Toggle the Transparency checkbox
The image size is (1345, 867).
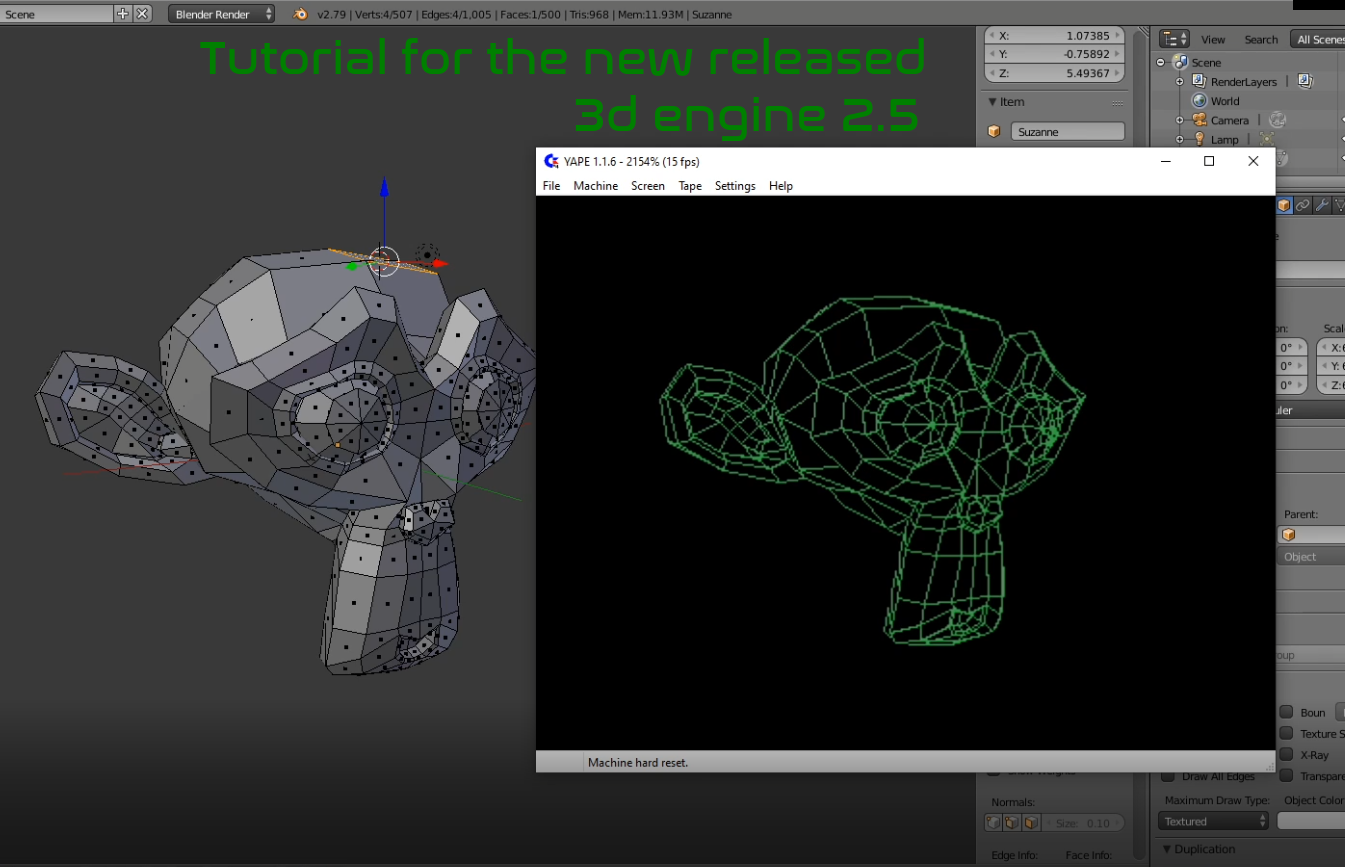point(1286,776)
